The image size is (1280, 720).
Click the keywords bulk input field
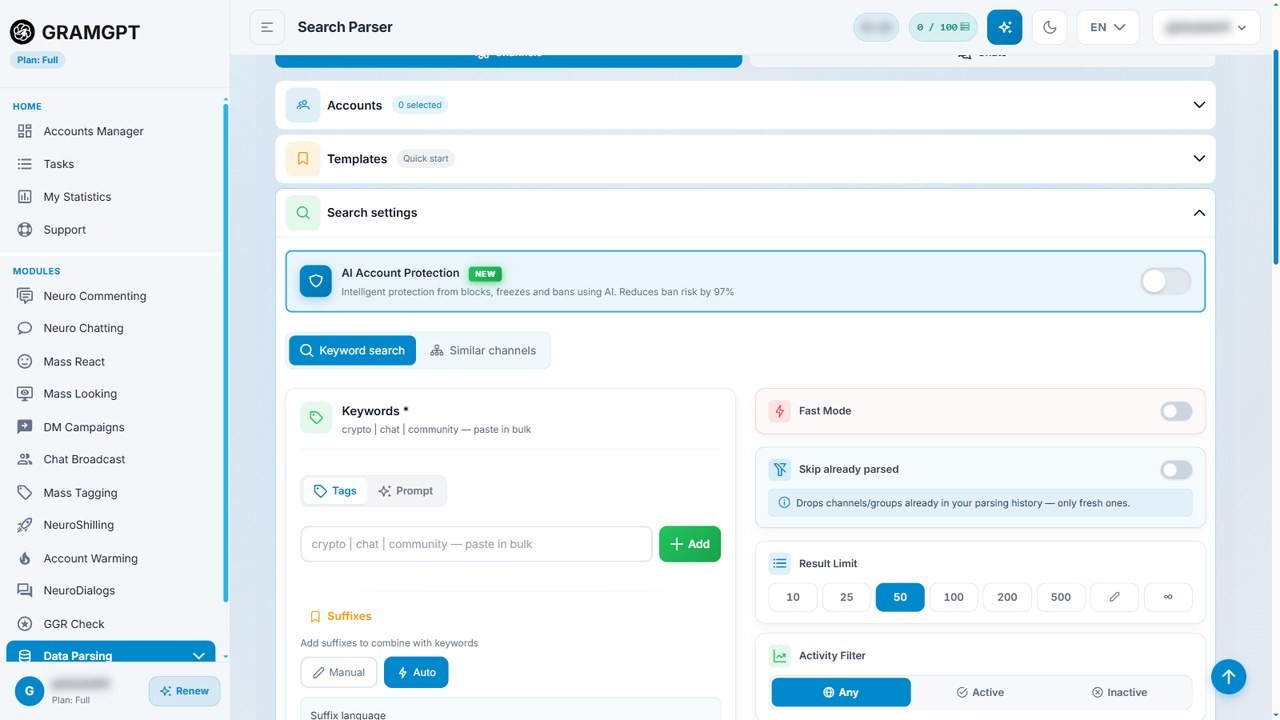click(x=476, y=544)
